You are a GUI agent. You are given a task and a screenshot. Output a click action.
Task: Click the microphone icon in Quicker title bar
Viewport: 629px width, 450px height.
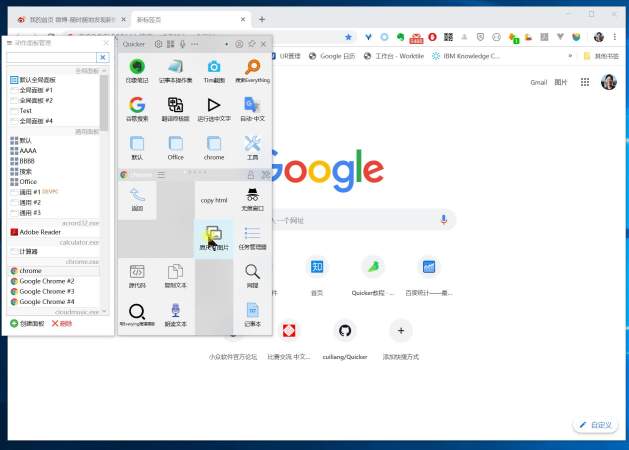pos(183,44)
